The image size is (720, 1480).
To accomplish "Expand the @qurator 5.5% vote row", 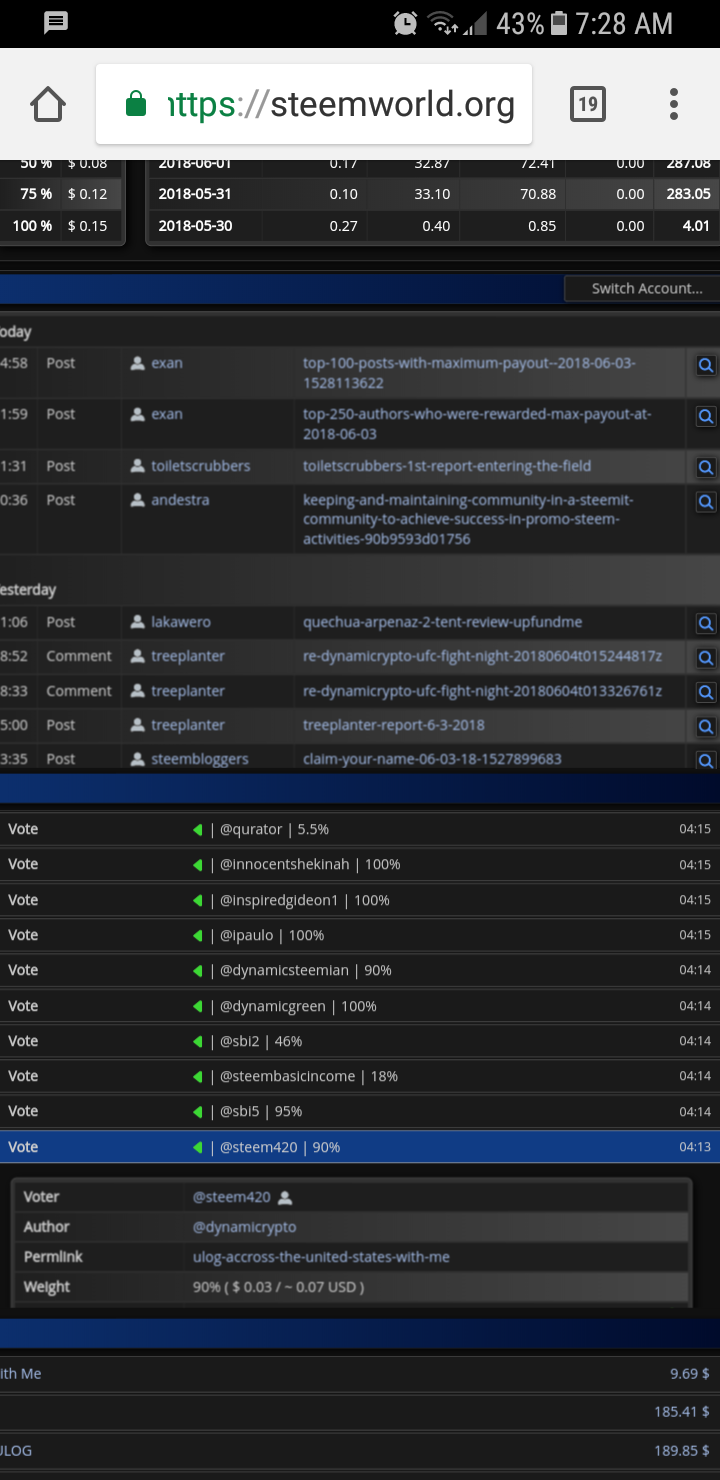I will point(360,829).
